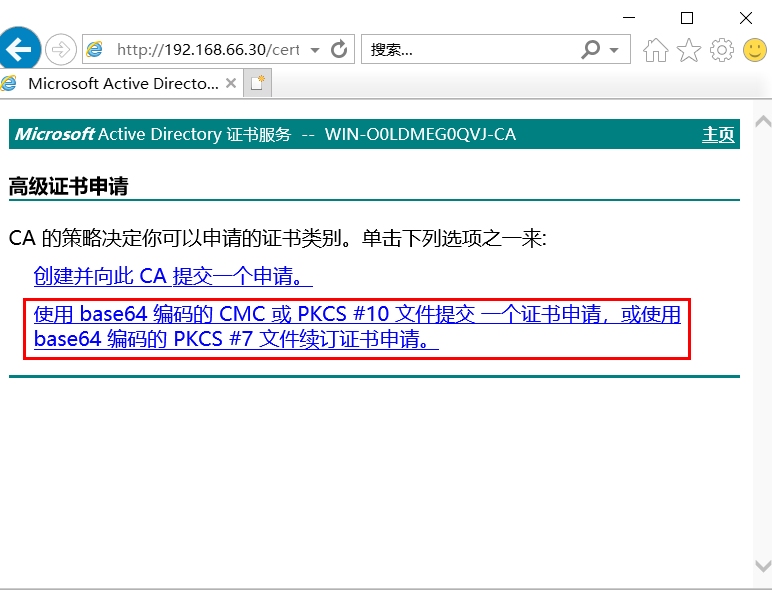
Task: Open the base64 编码的 CMC 或 PKCS #10 link
Action: coord(357,327)
